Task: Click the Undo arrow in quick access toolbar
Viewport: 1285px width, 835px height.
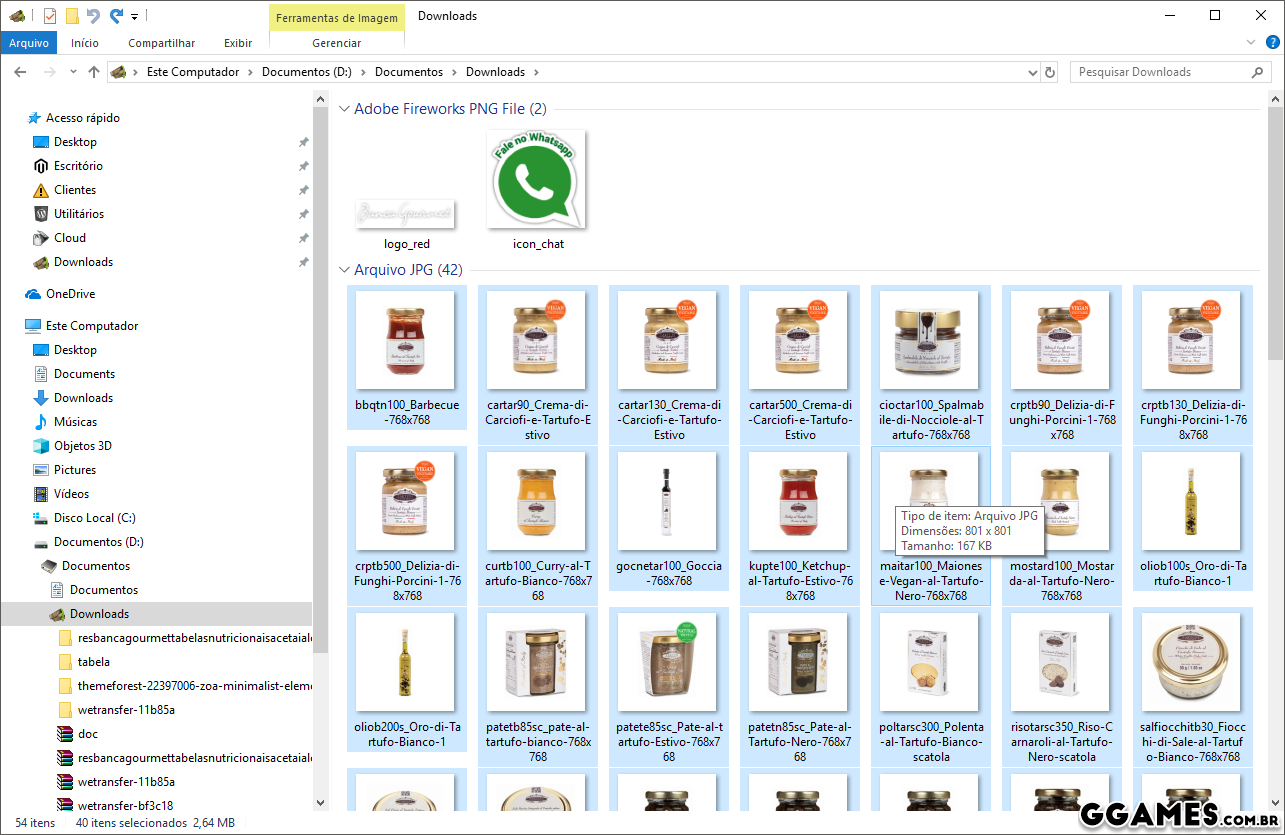Action: pos(93,16)
